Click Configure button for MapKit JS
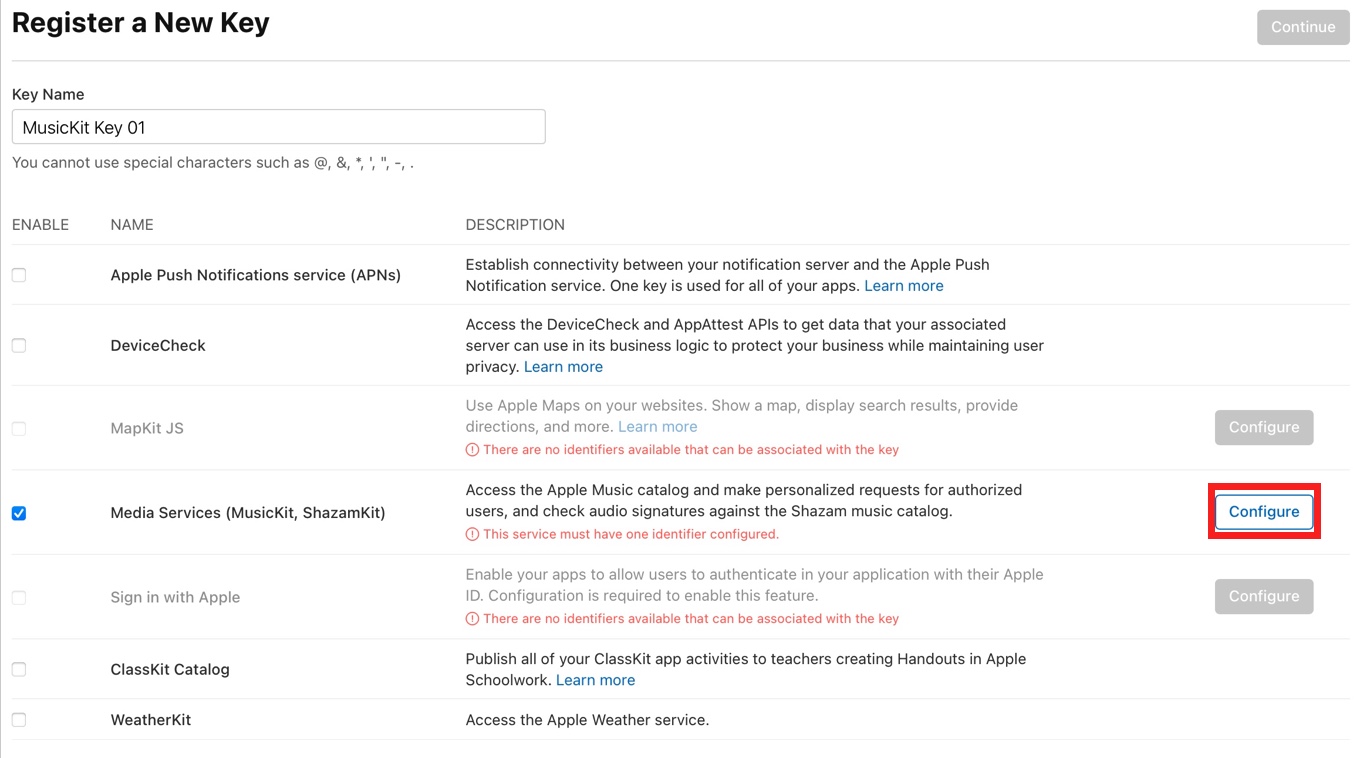Screen dimensions: 1369x758 tap(1264, 427)
